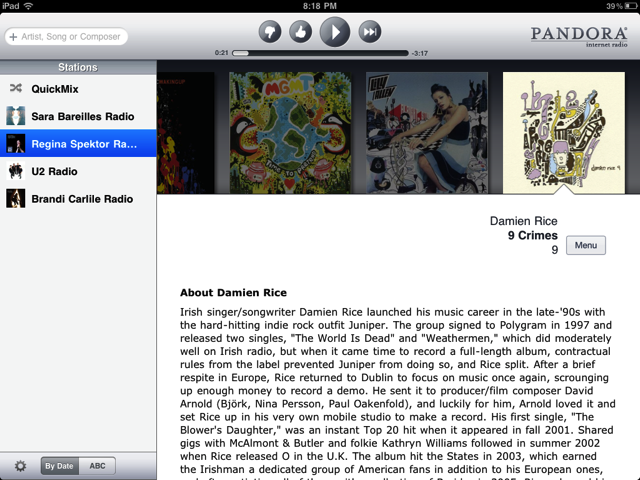Click the thumbs up icon
This screenshot has width=640, height=480.
click(300, 32)
